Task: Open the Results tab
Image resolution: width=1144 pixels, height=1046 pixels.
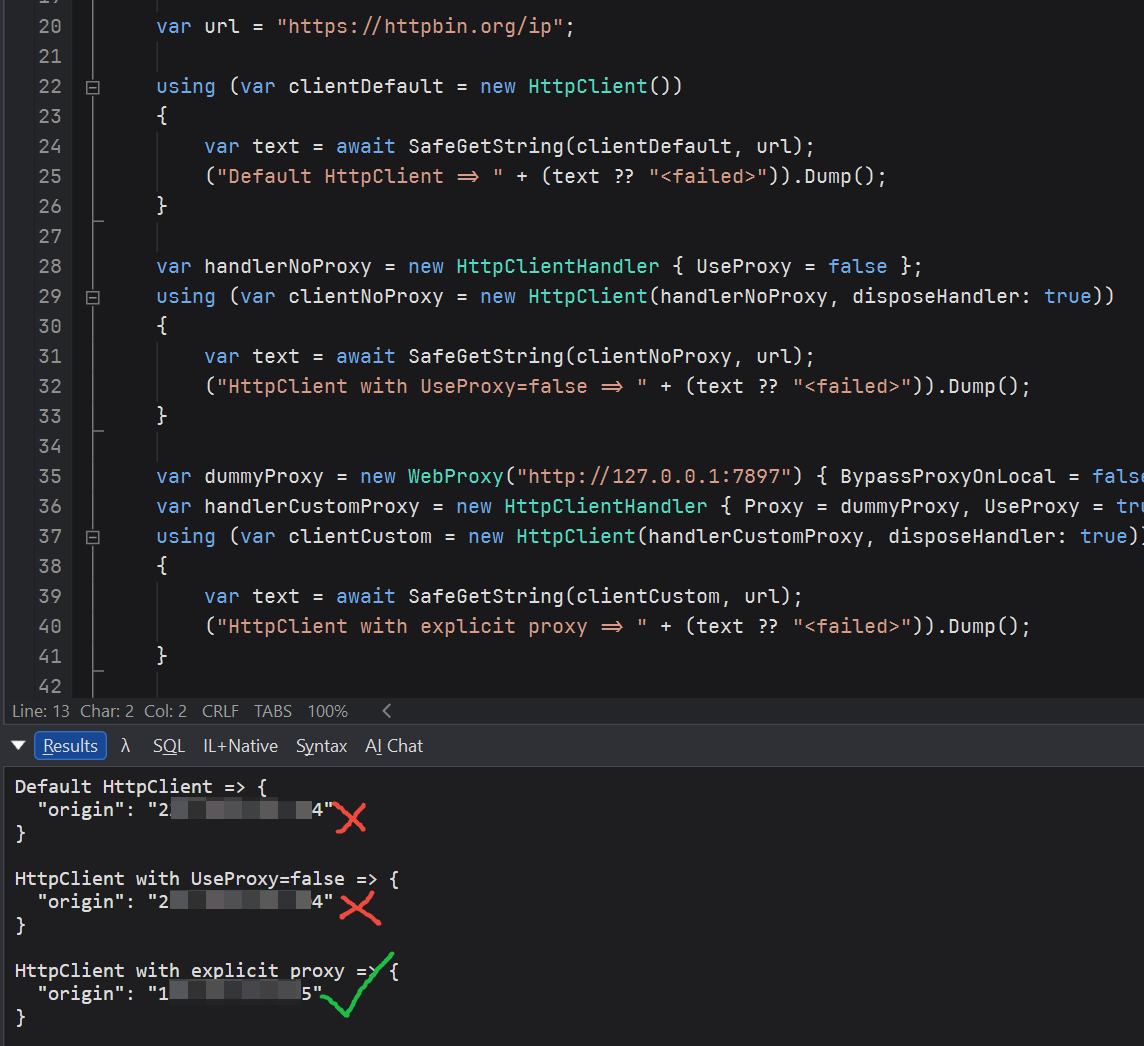Action: click(x=70, y=745)
